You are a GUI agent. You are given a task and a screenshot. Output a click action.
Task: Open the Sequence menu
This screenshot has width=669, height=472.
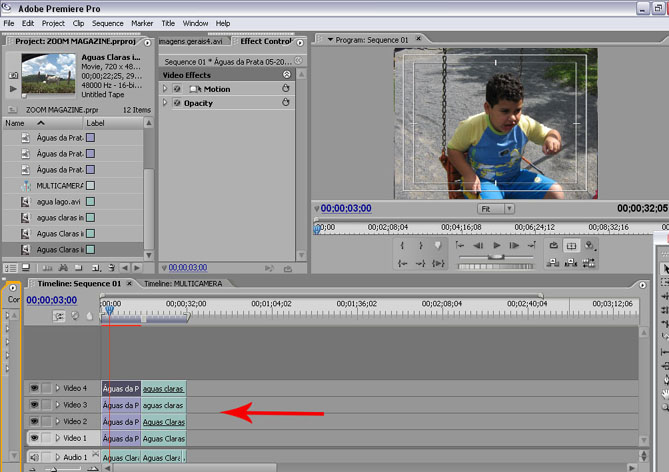coord(107,23)
